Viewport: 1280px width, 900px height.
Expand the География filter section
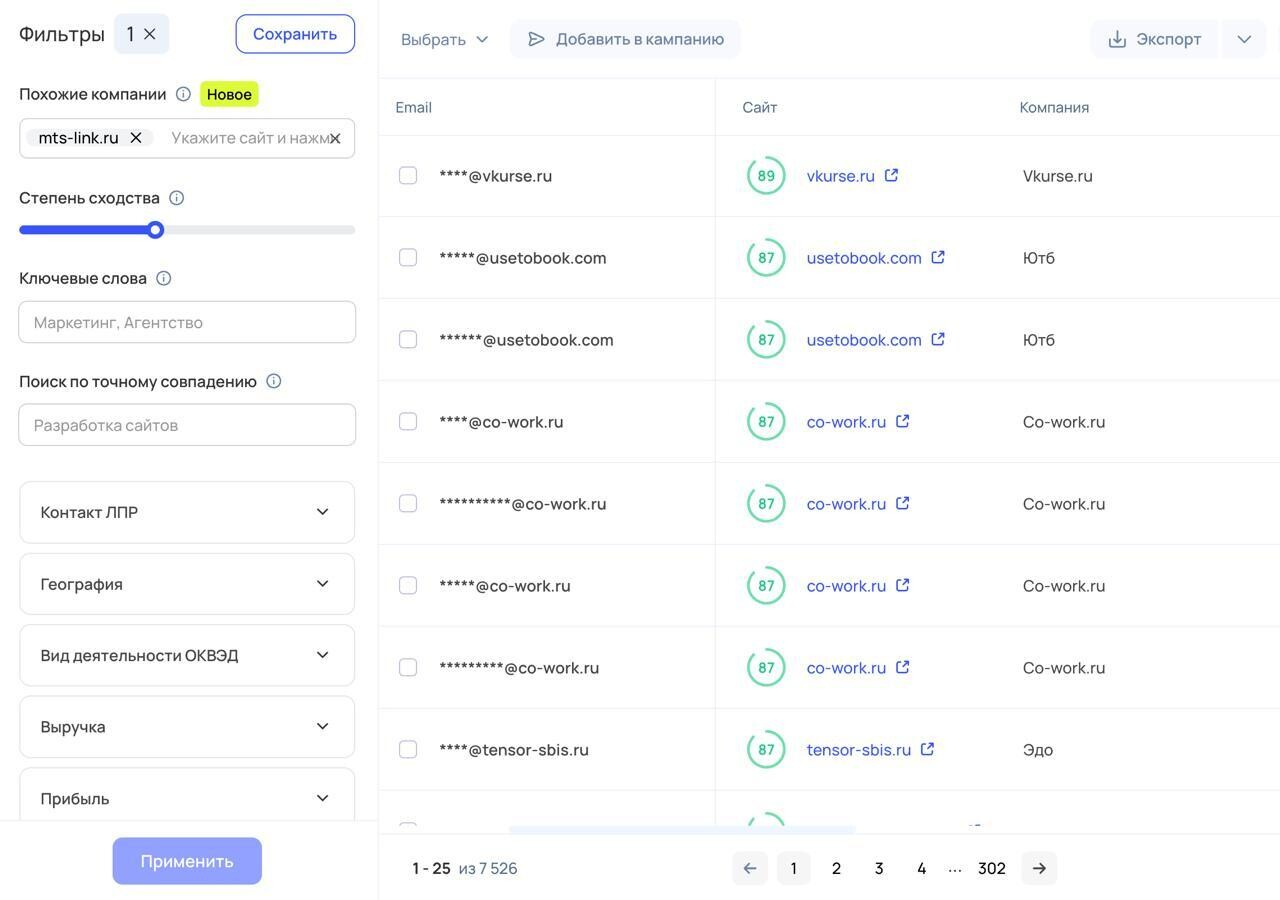coord(187,584)
